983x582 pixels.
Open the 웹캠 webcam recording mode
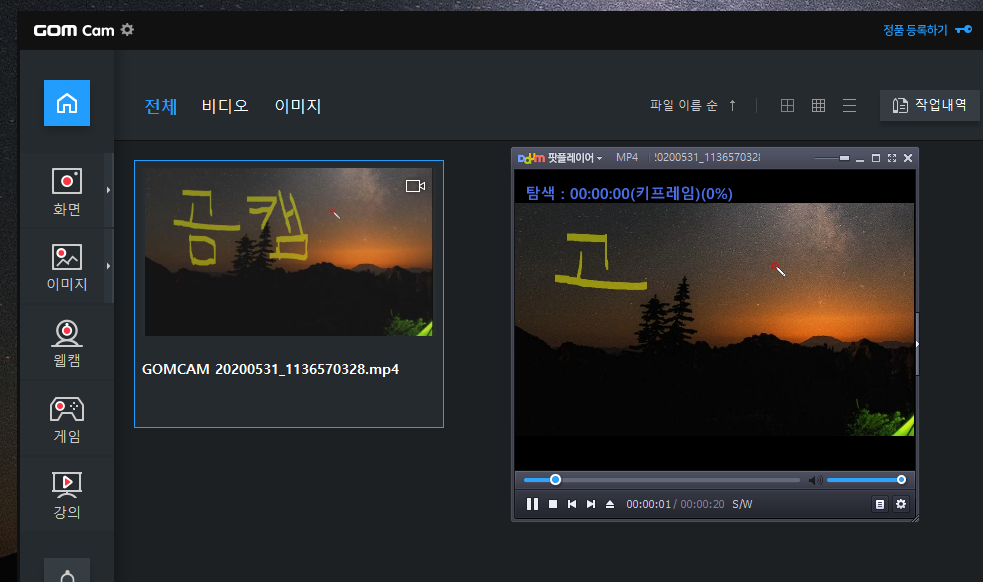pyautogui.click(x=66, y=343)
